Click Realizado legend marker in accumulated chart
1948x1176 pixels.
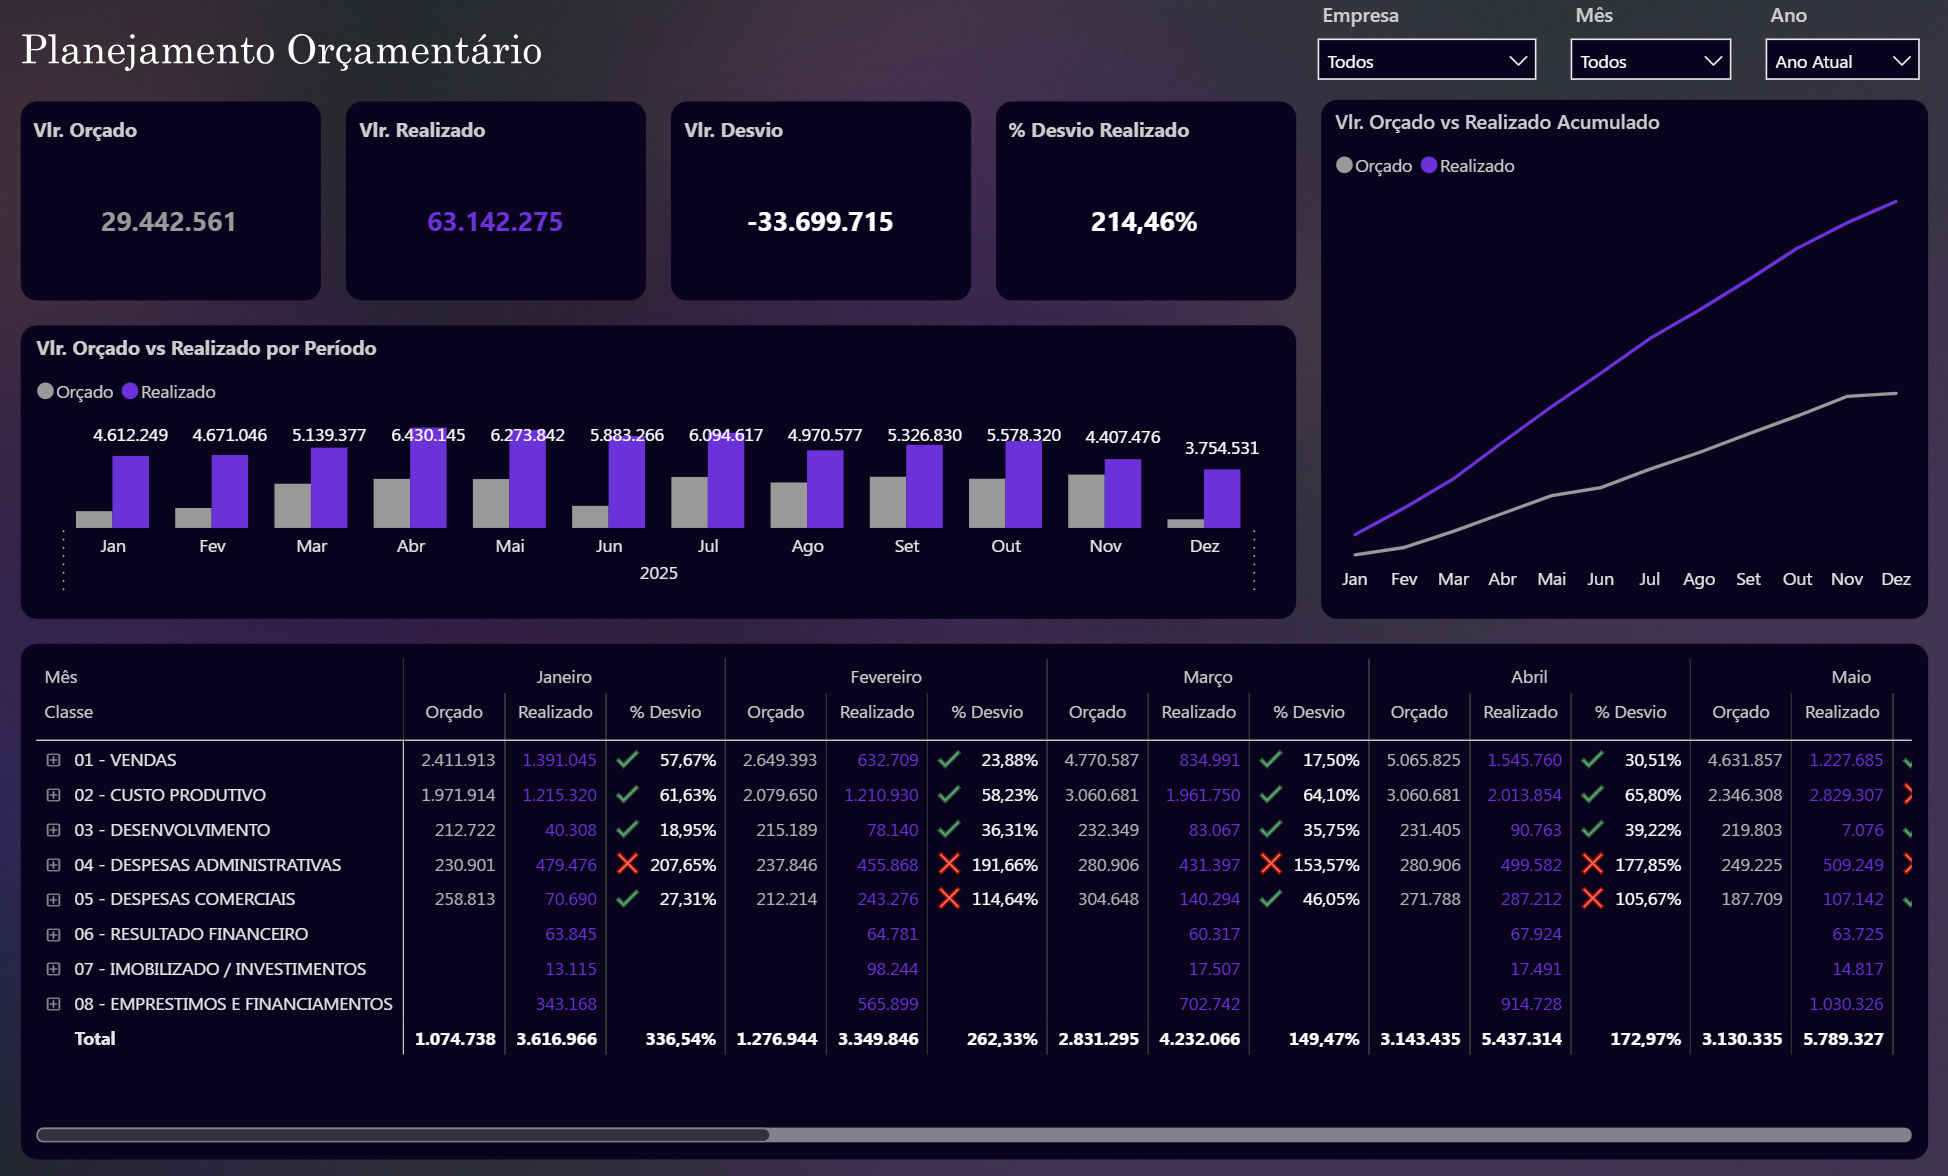click(1429, 166)
